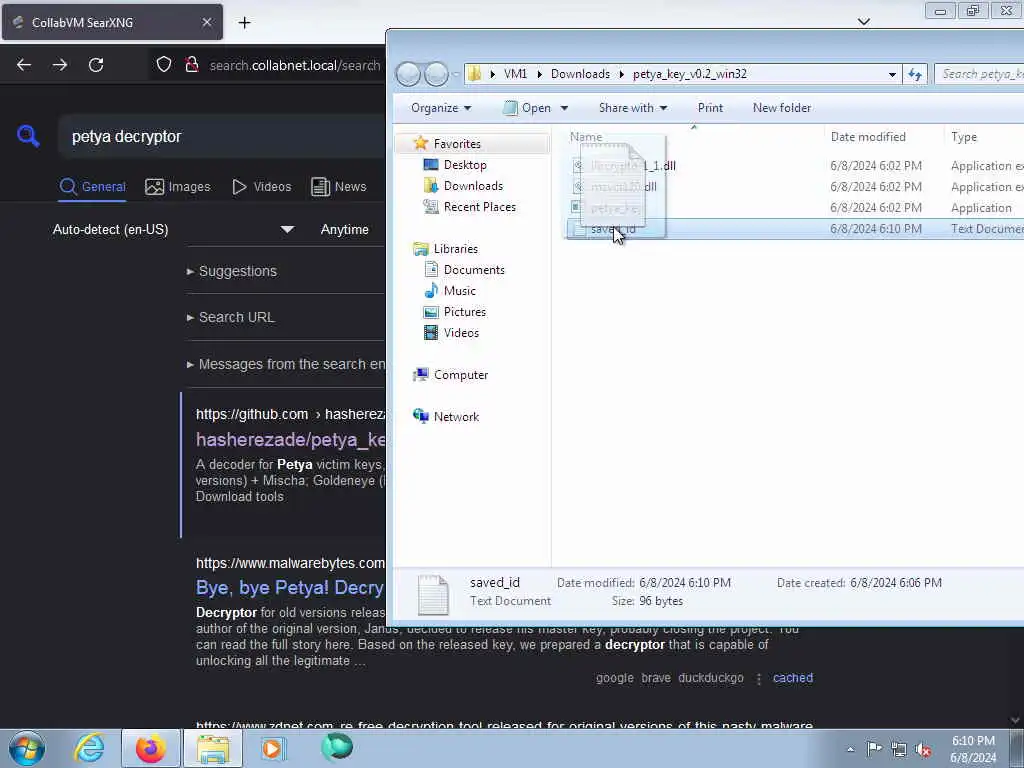1024x768 pixels.
Task: Click the muted volume tray icon
Action: pos(923,749)
